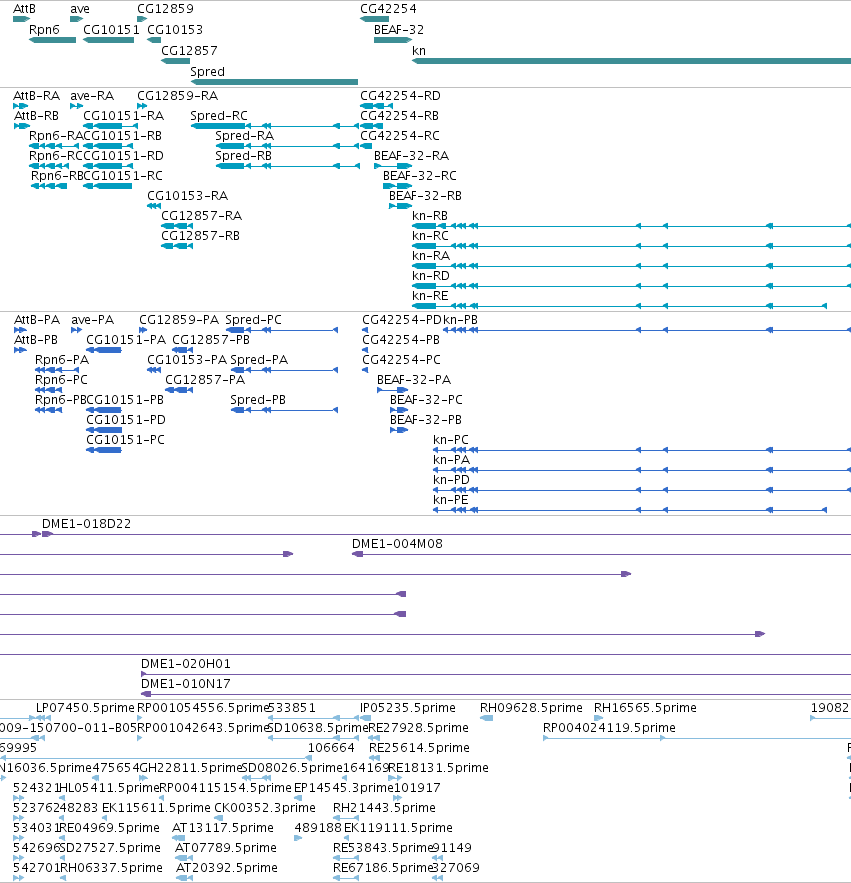Open EST LP07450.5prime
Viewport: 851px width, 883px height.
pos(43,718)
